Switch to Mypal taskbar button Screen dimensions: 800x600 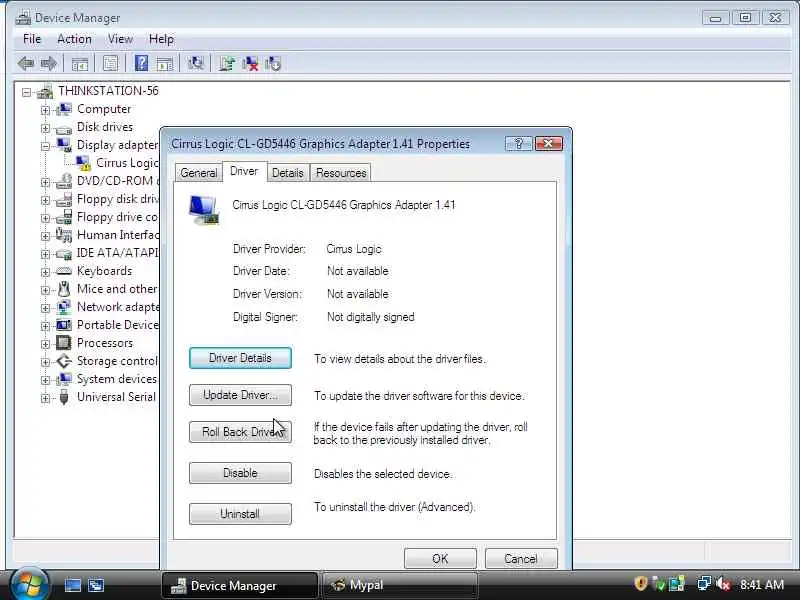(400, 585)
